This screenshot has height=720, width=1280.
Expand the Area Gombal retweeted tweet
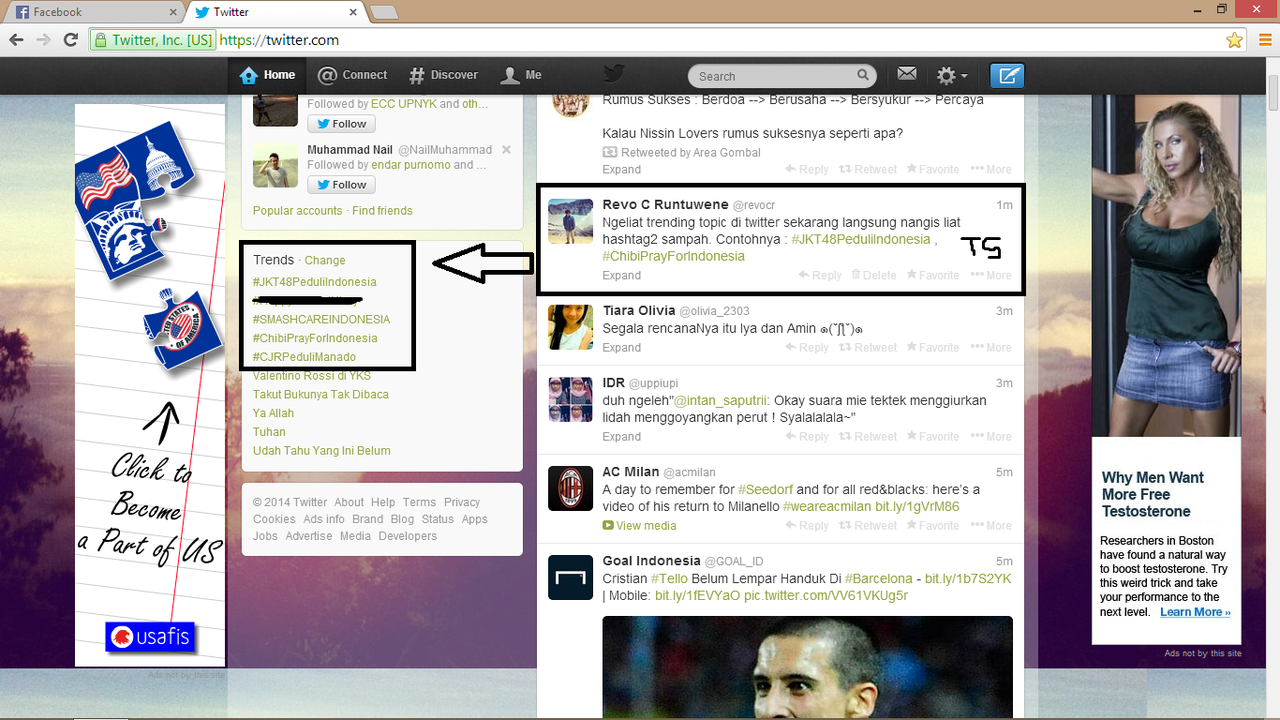point(622,170)
